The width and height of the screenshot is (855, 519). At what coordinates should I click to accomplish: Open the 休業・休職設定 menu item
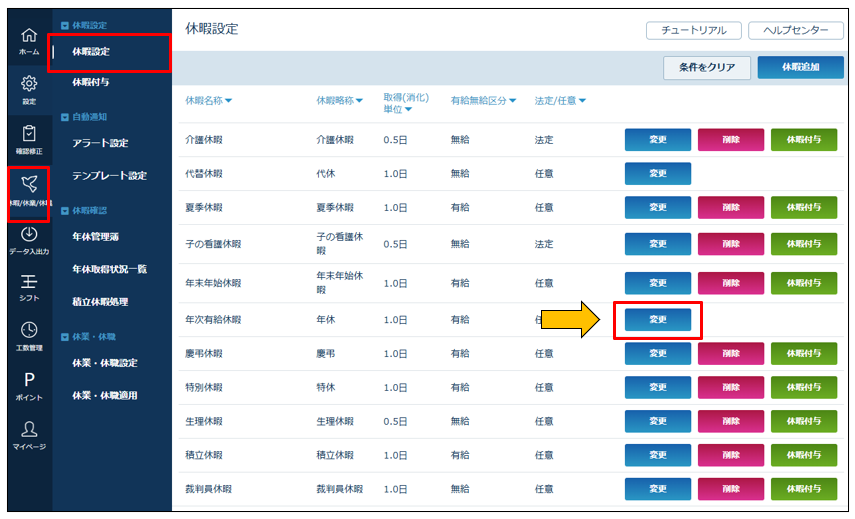105,363
